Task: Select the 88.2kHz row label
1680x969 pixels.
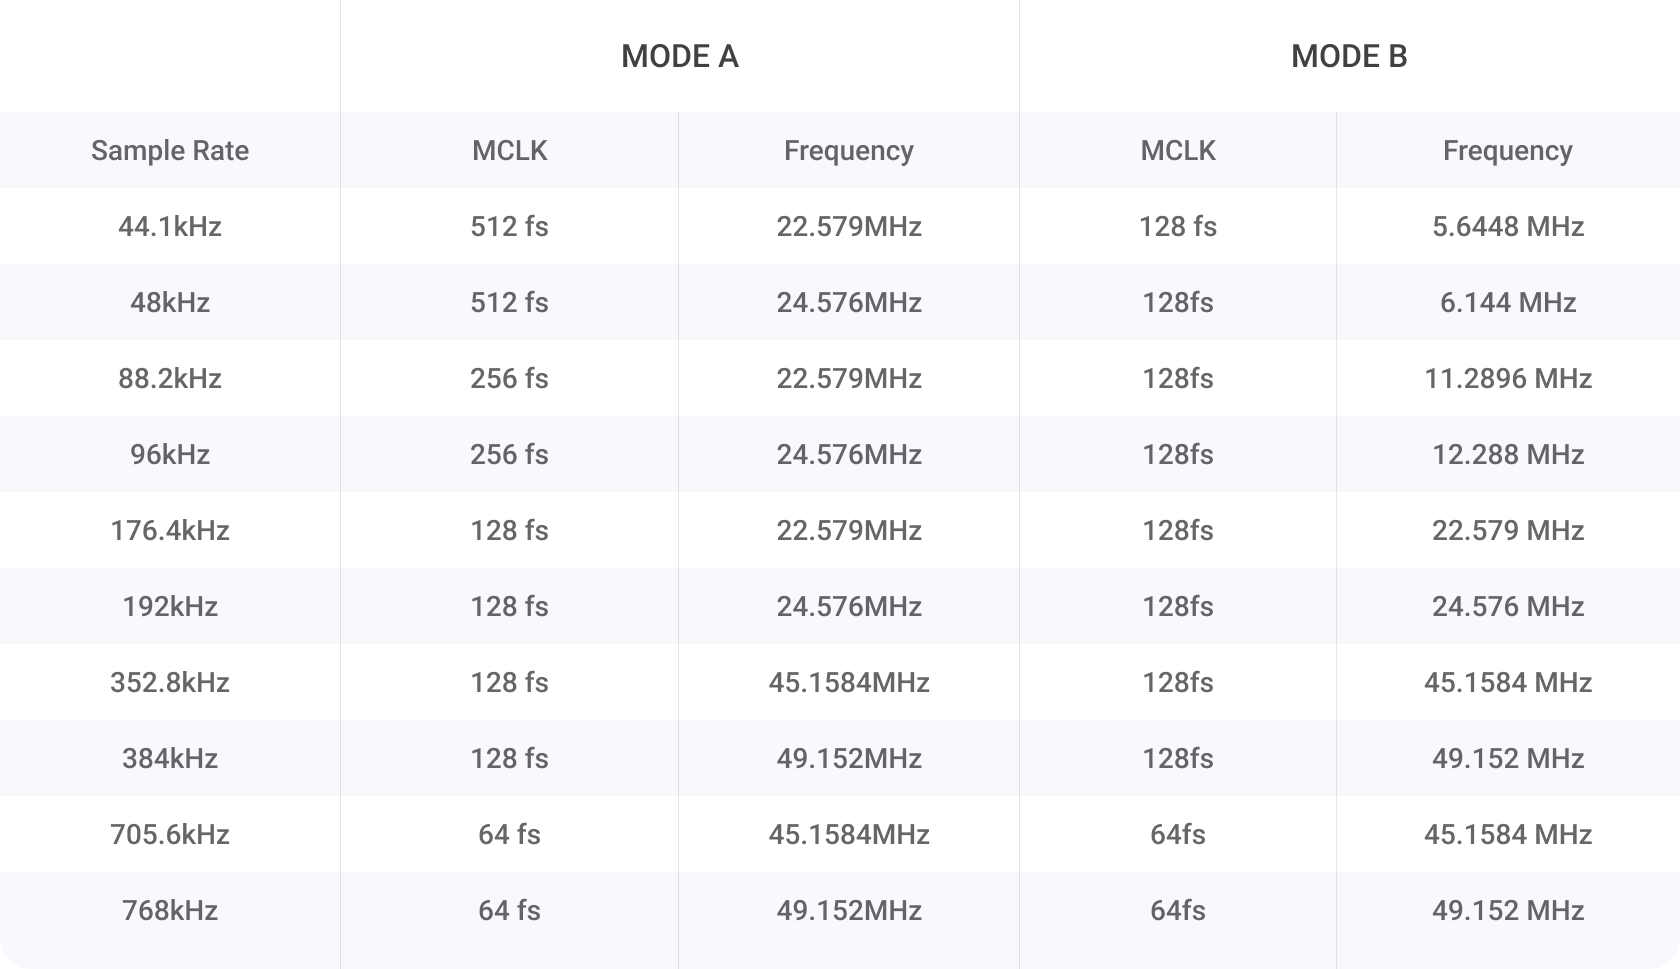Action: [x=170, y=378]
